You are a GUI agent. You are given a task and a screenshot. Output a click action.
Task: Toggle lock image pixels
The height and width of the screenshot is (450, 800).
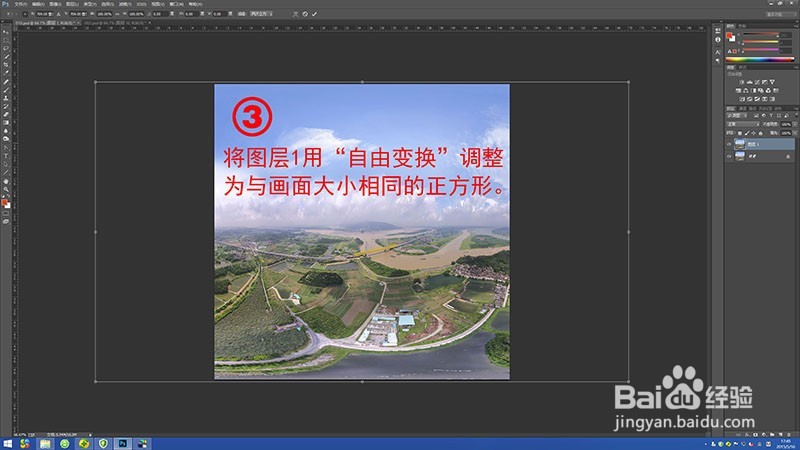coord(747,133)
